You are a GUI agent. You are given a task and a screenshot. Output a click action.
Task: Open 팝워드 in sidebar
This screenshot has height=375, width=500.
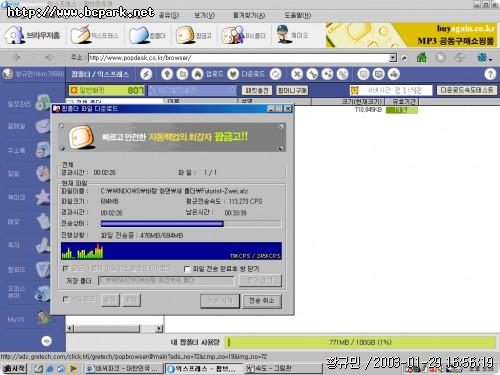[28, 269]
